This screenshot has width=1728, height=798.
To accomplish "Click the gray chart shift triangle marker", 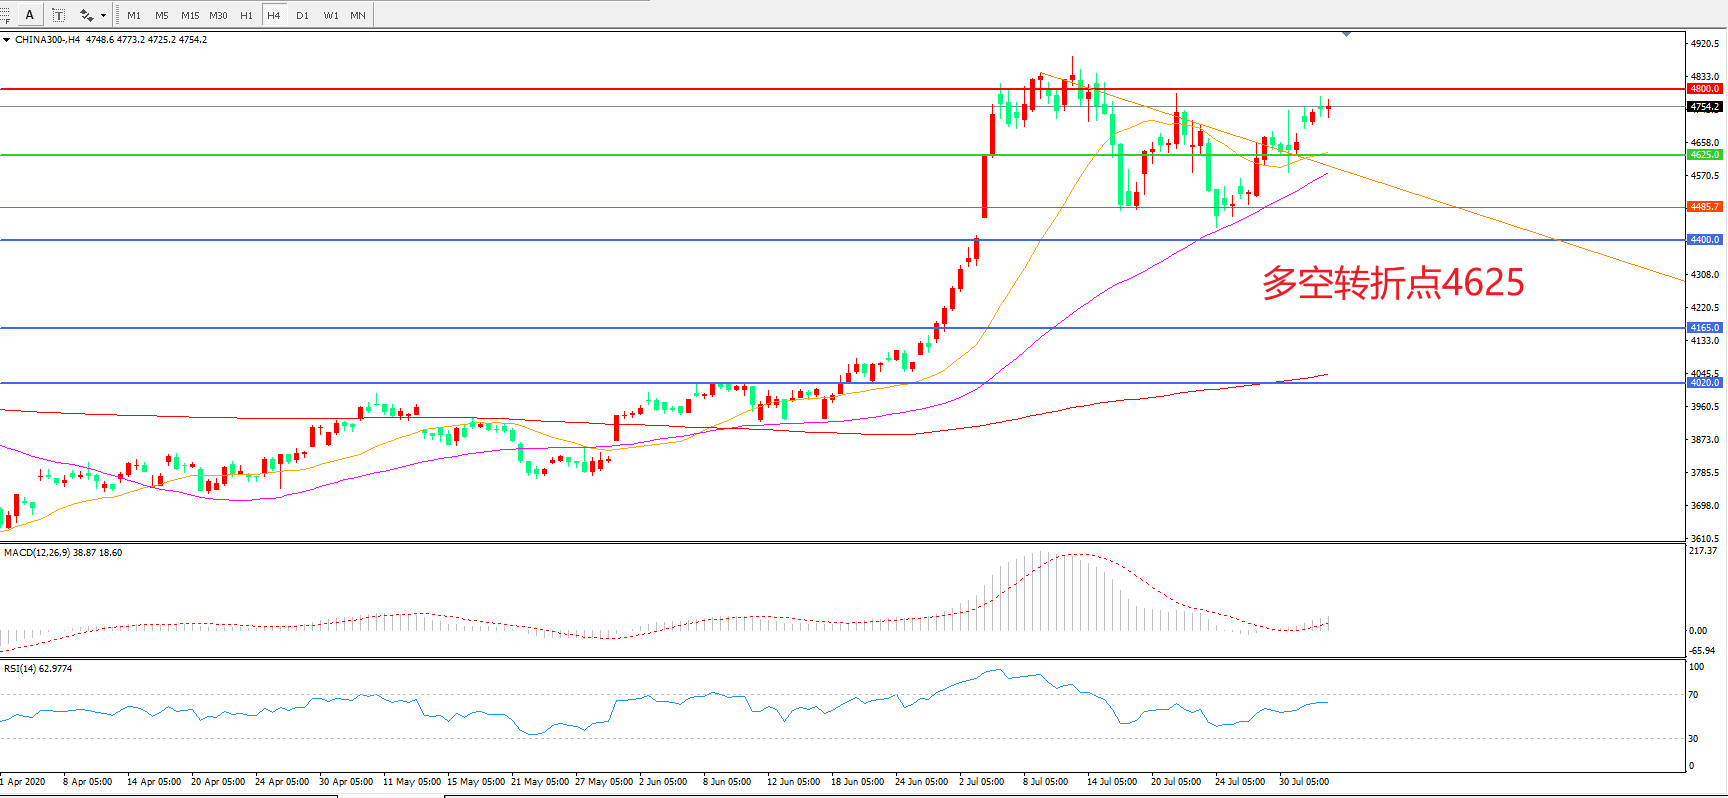I will point(1346,34).
